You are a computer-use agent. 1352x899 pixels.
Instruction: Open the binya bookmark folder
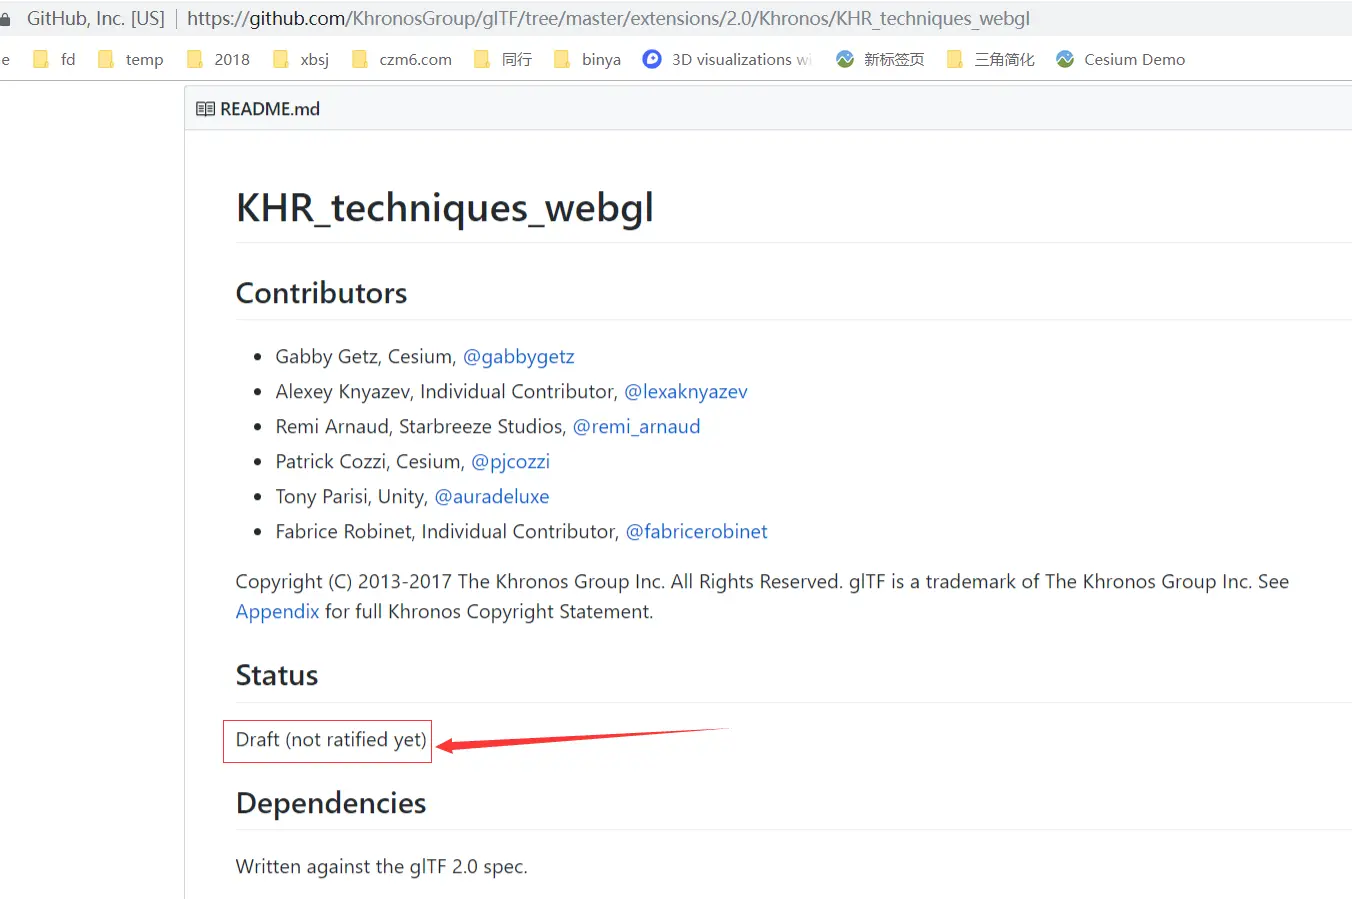point(587,60)
